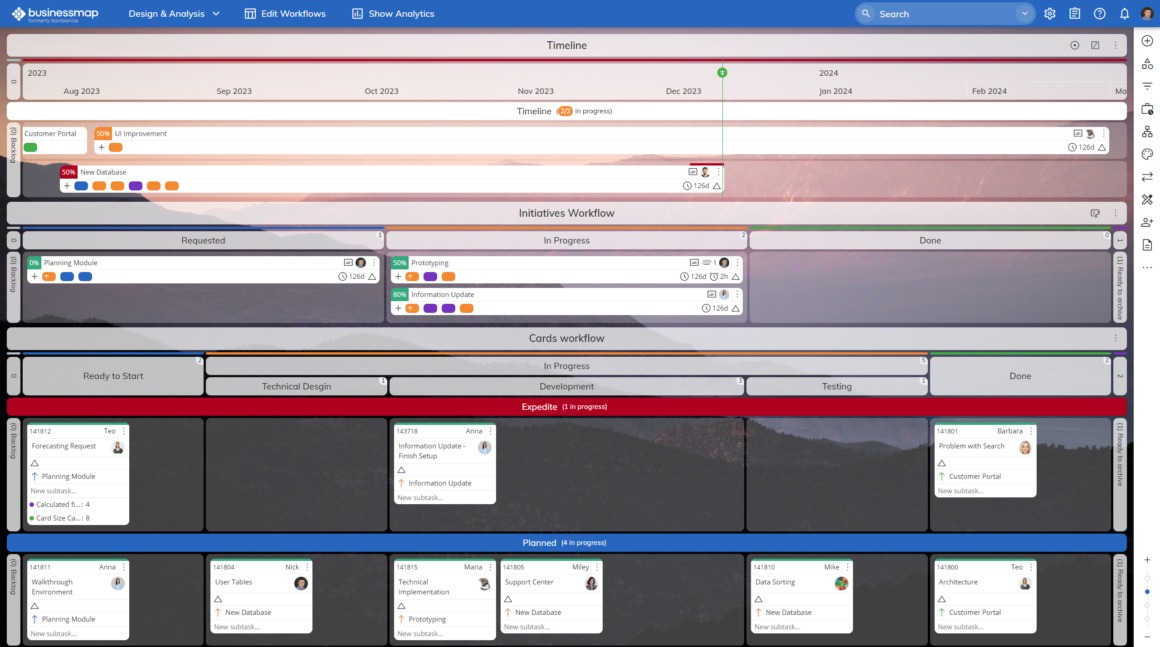1160x647 pixels.
Task: Click the expand icon next to Timeline's target icon
Action: pos(1095,45)
